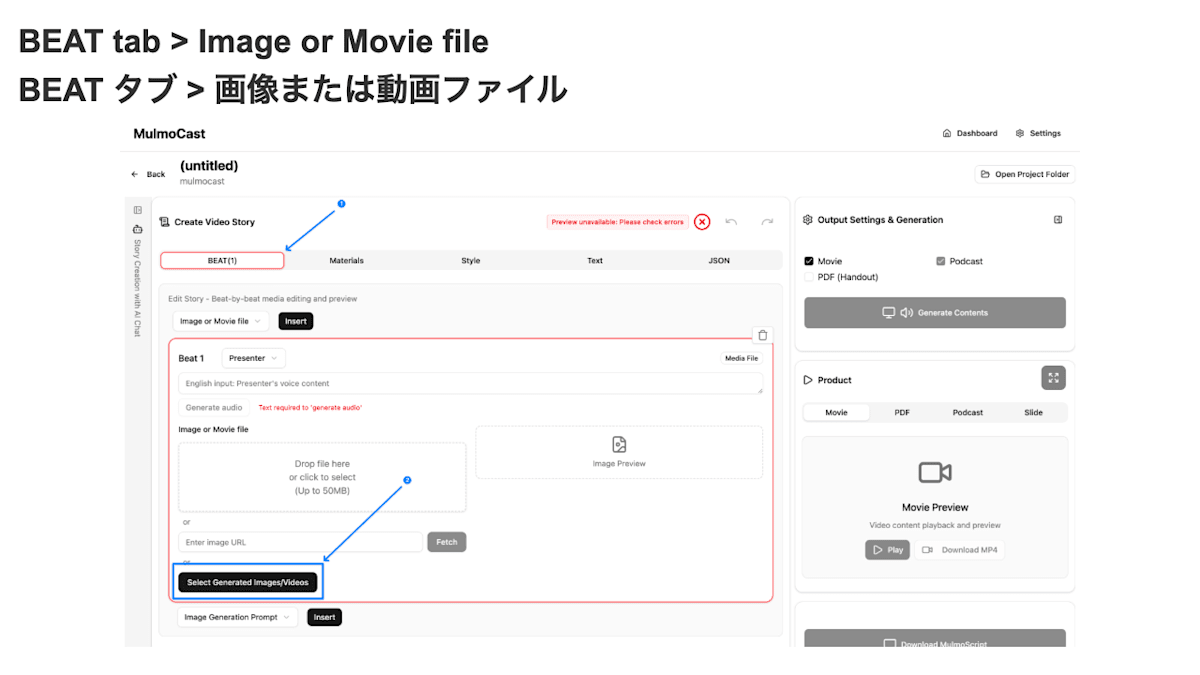
Task: Go to the Dashboard
Action: pyautogui.click(x=970, y=133)
